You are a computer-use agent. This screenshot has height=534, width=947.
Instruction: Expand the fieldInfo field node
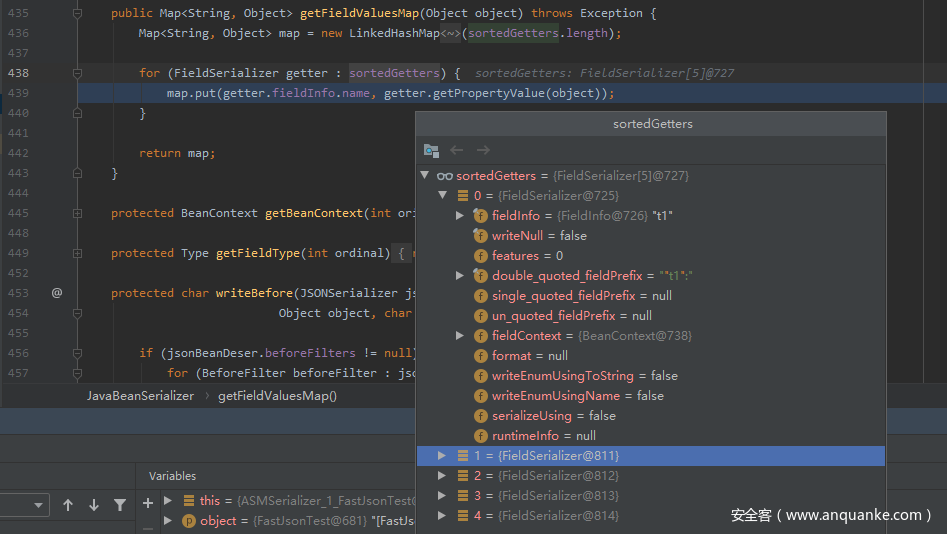(459, 216)
